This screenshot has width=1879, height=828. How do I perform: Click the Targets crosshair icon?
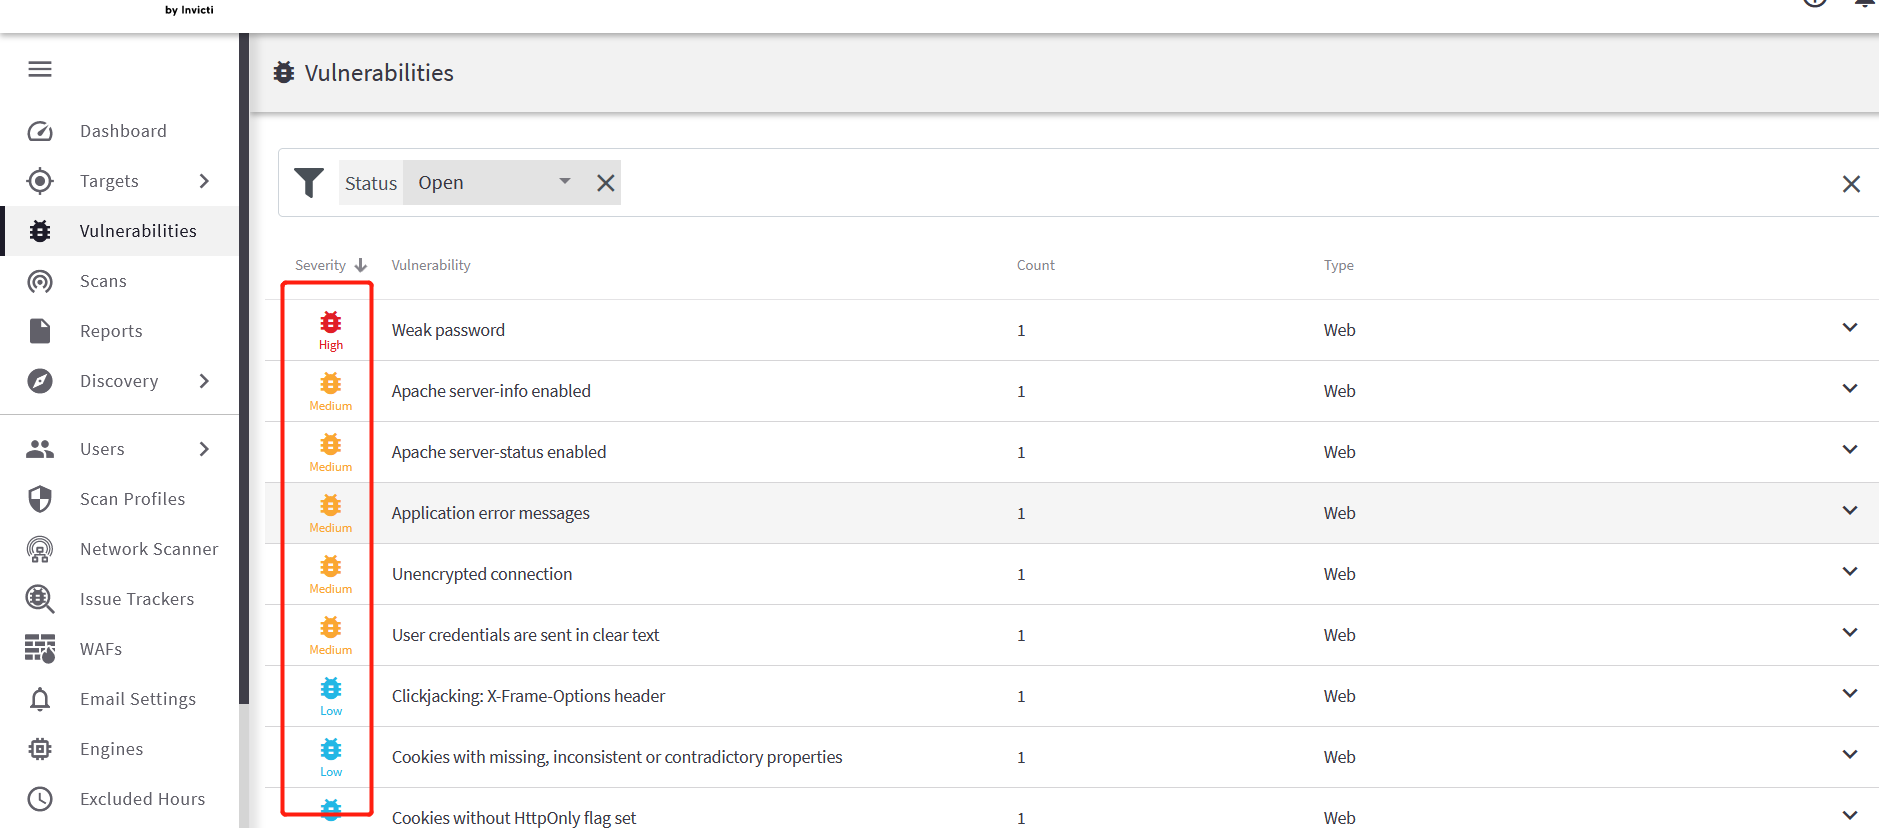tap(40, 181)
